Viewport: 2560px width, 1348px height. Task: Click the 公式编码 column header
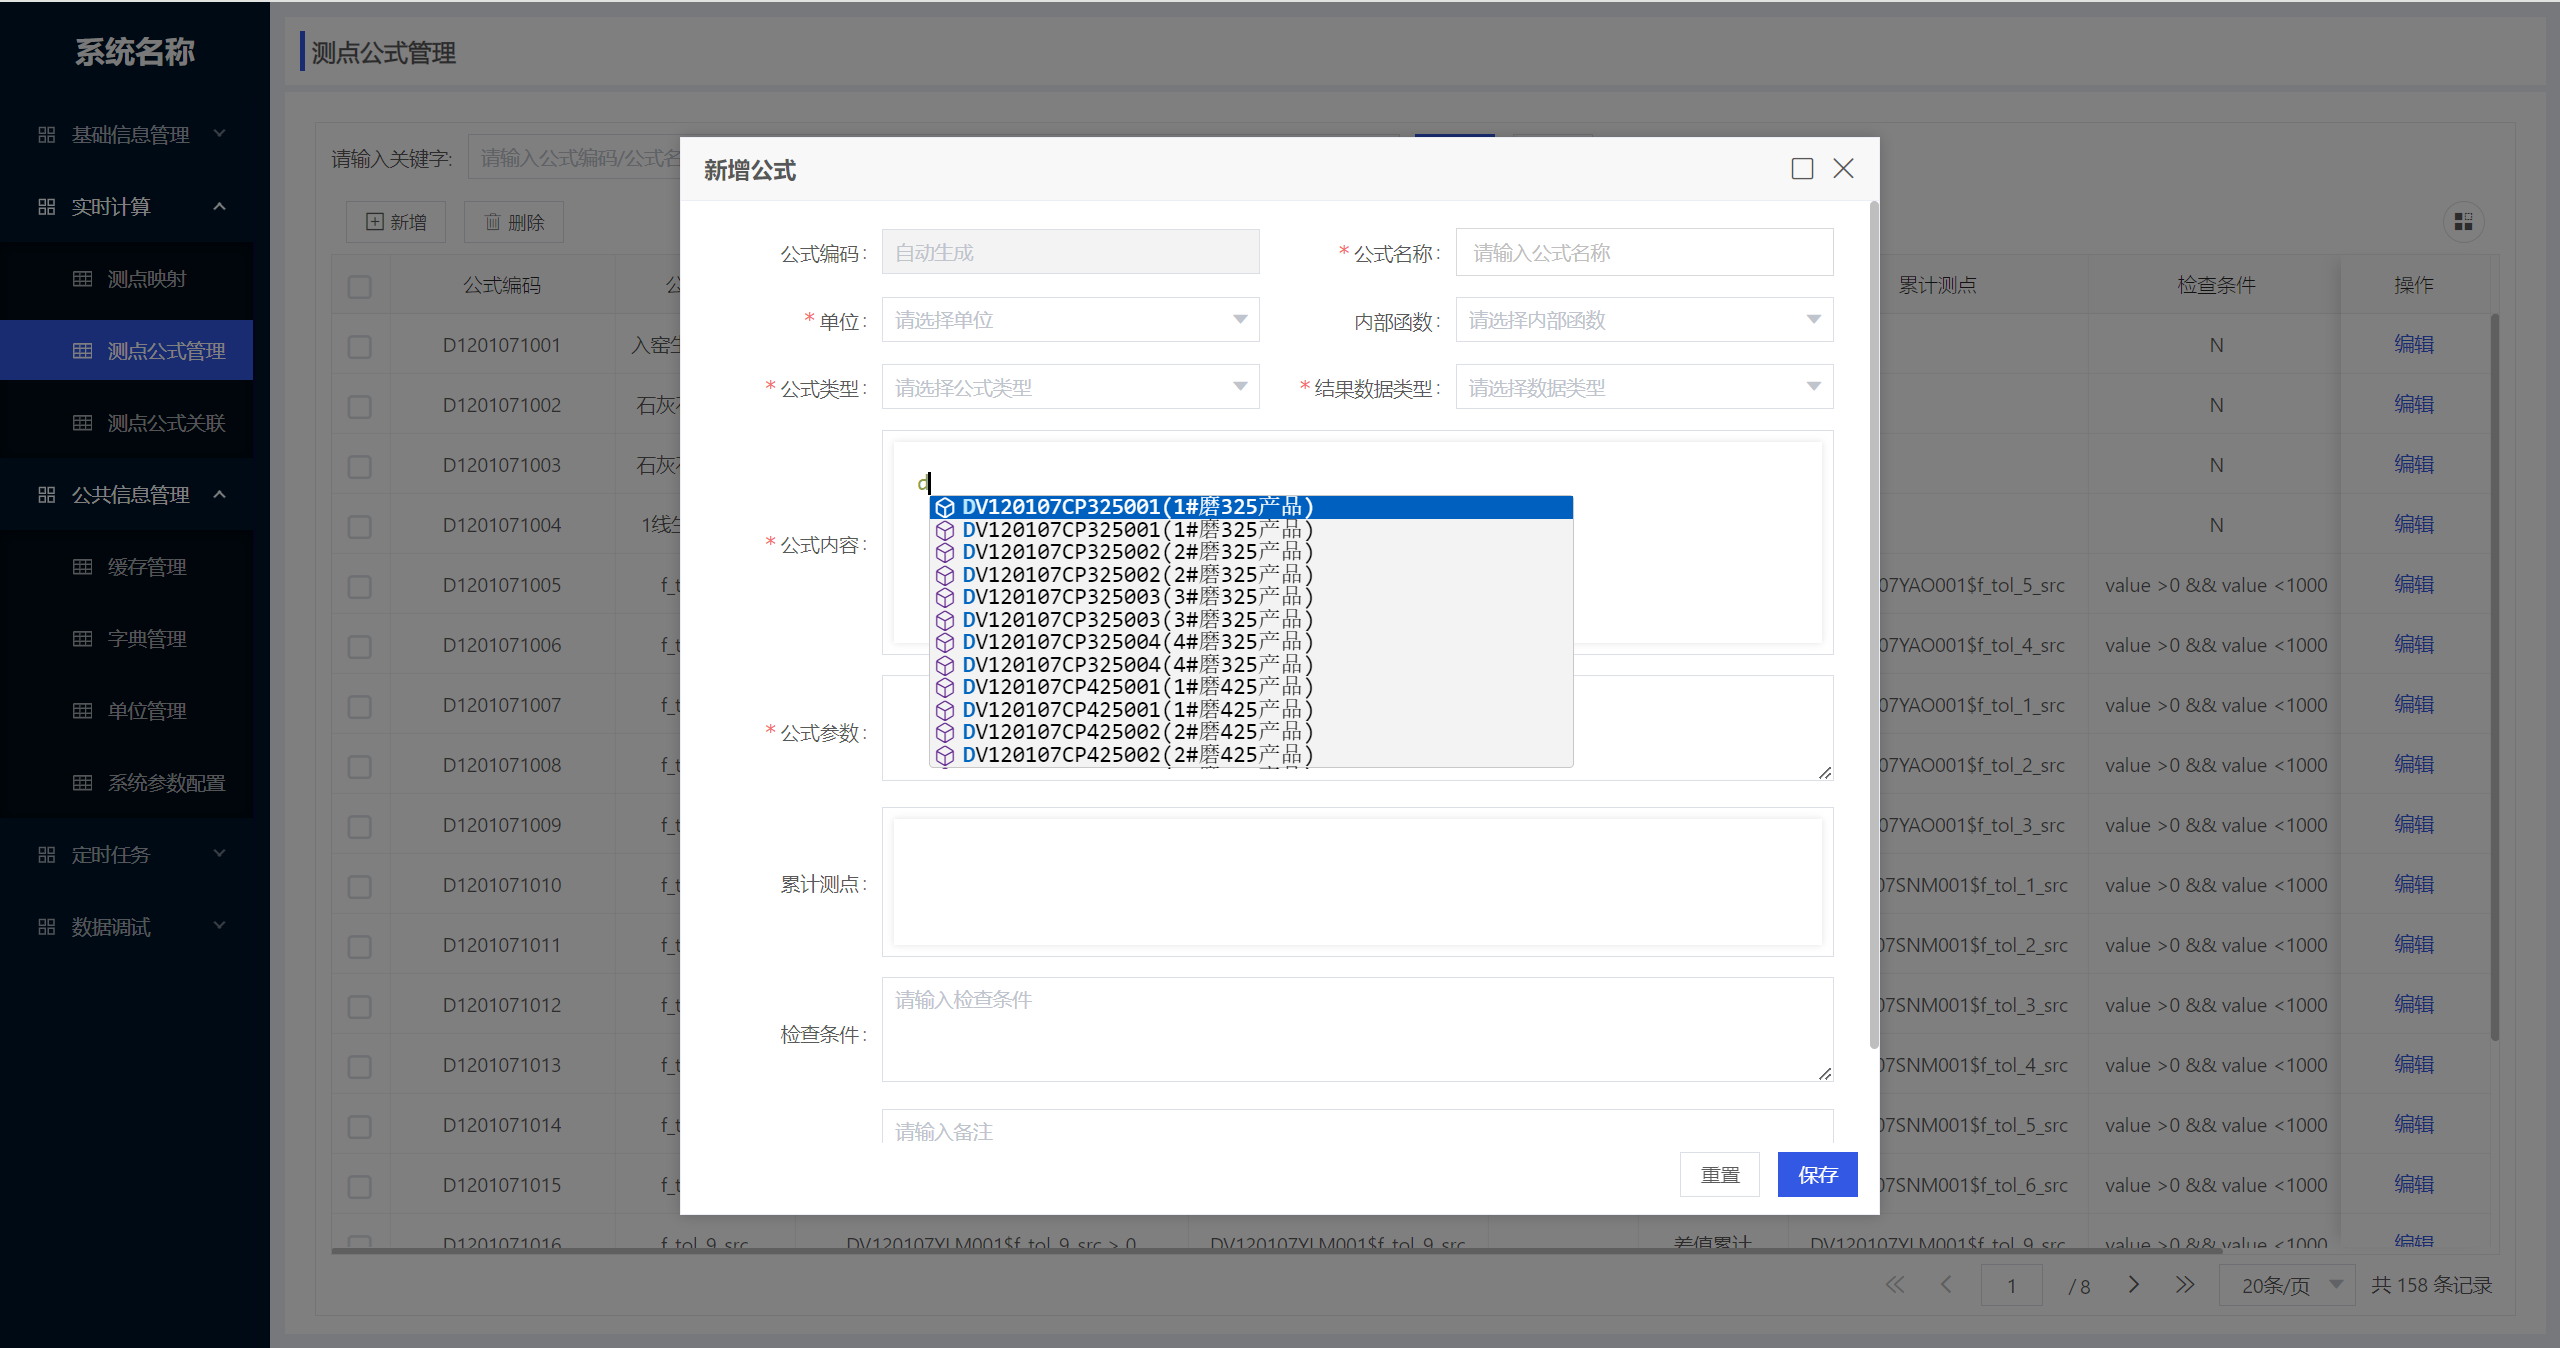[502, 286]
